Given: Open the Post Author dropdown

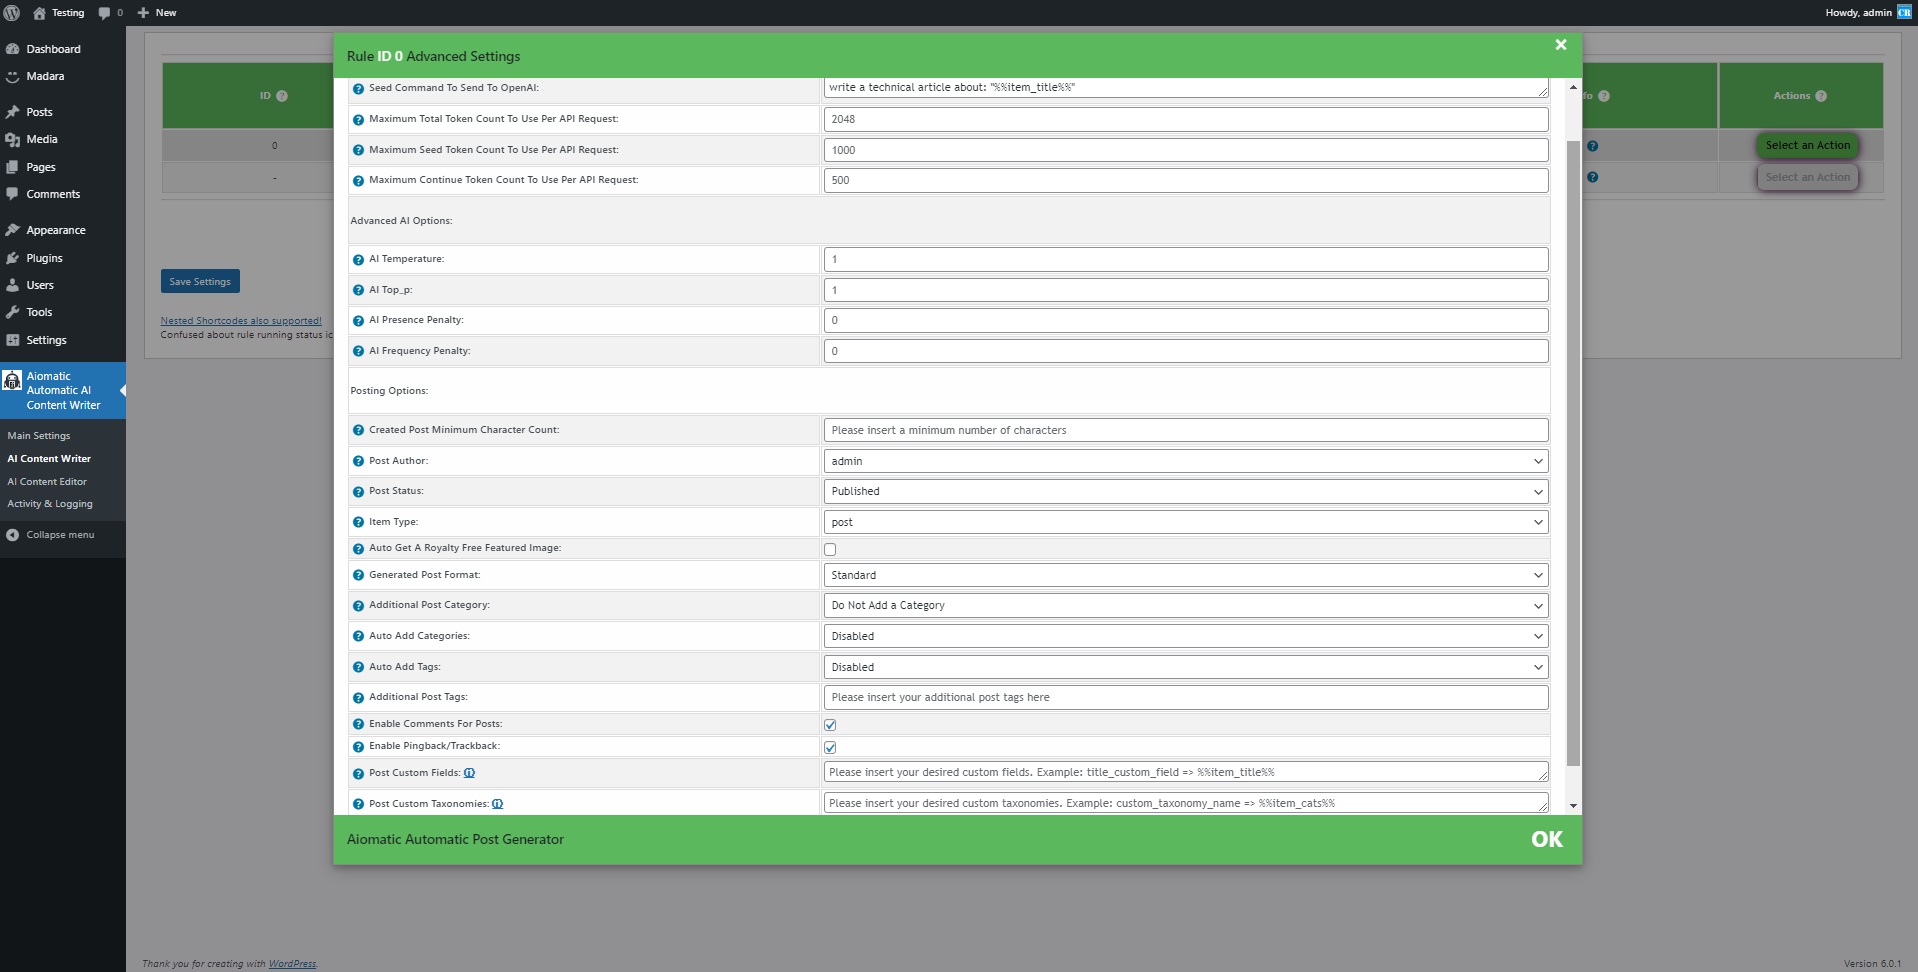Looking at the screenshot, I should point(1186,461).
